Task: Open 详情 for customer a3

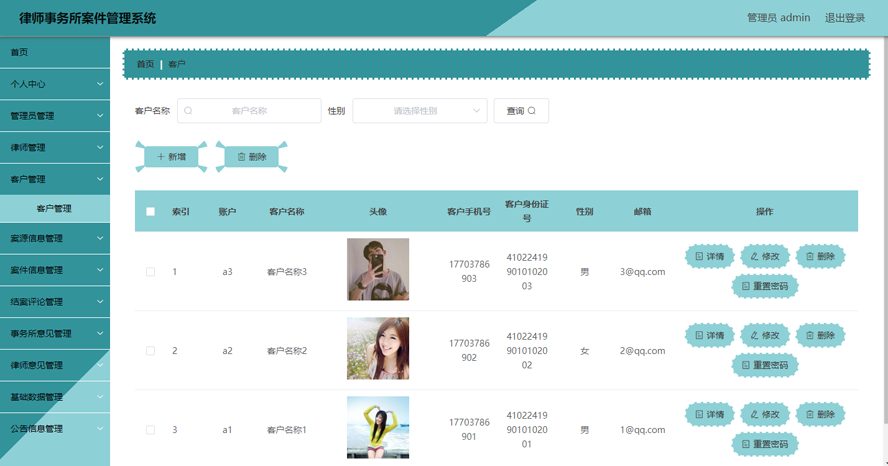Action: 710,256
